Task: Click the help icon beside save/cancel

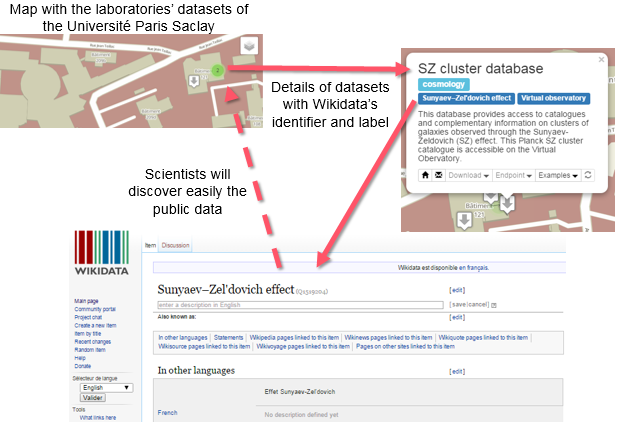Action: [x=493, y=303]
